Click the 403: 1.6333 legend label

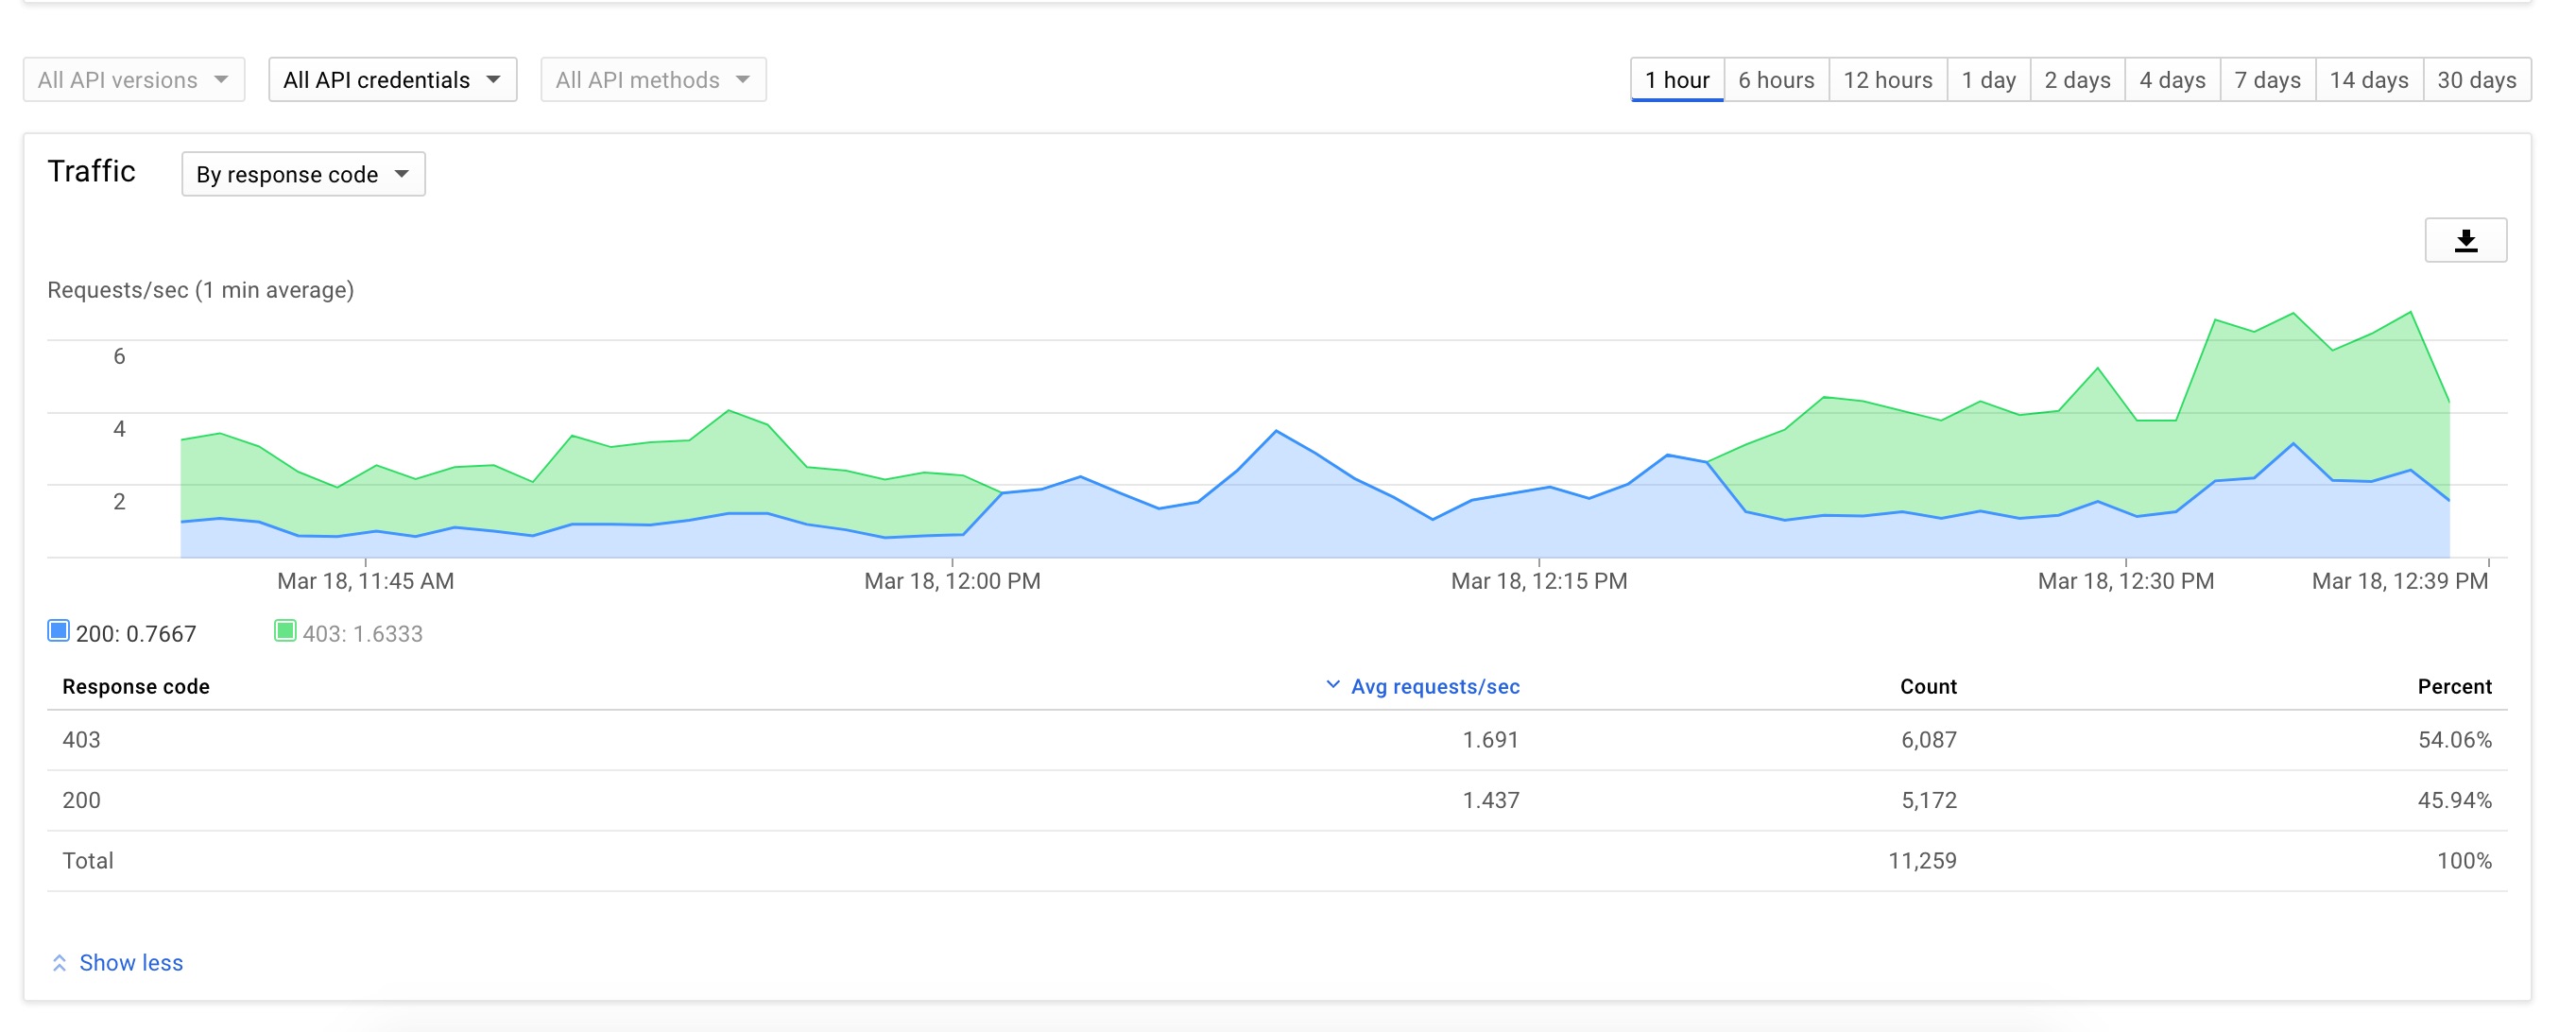363,634
